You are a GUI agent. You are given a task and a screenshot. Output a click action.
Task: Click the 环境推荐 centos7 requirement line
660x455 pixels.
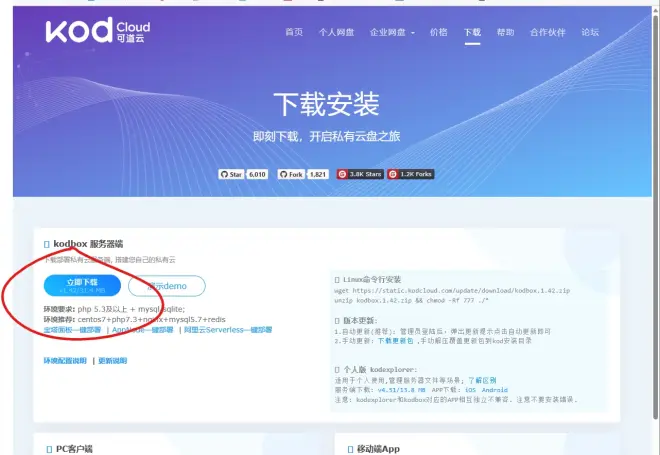click(135, 319)
